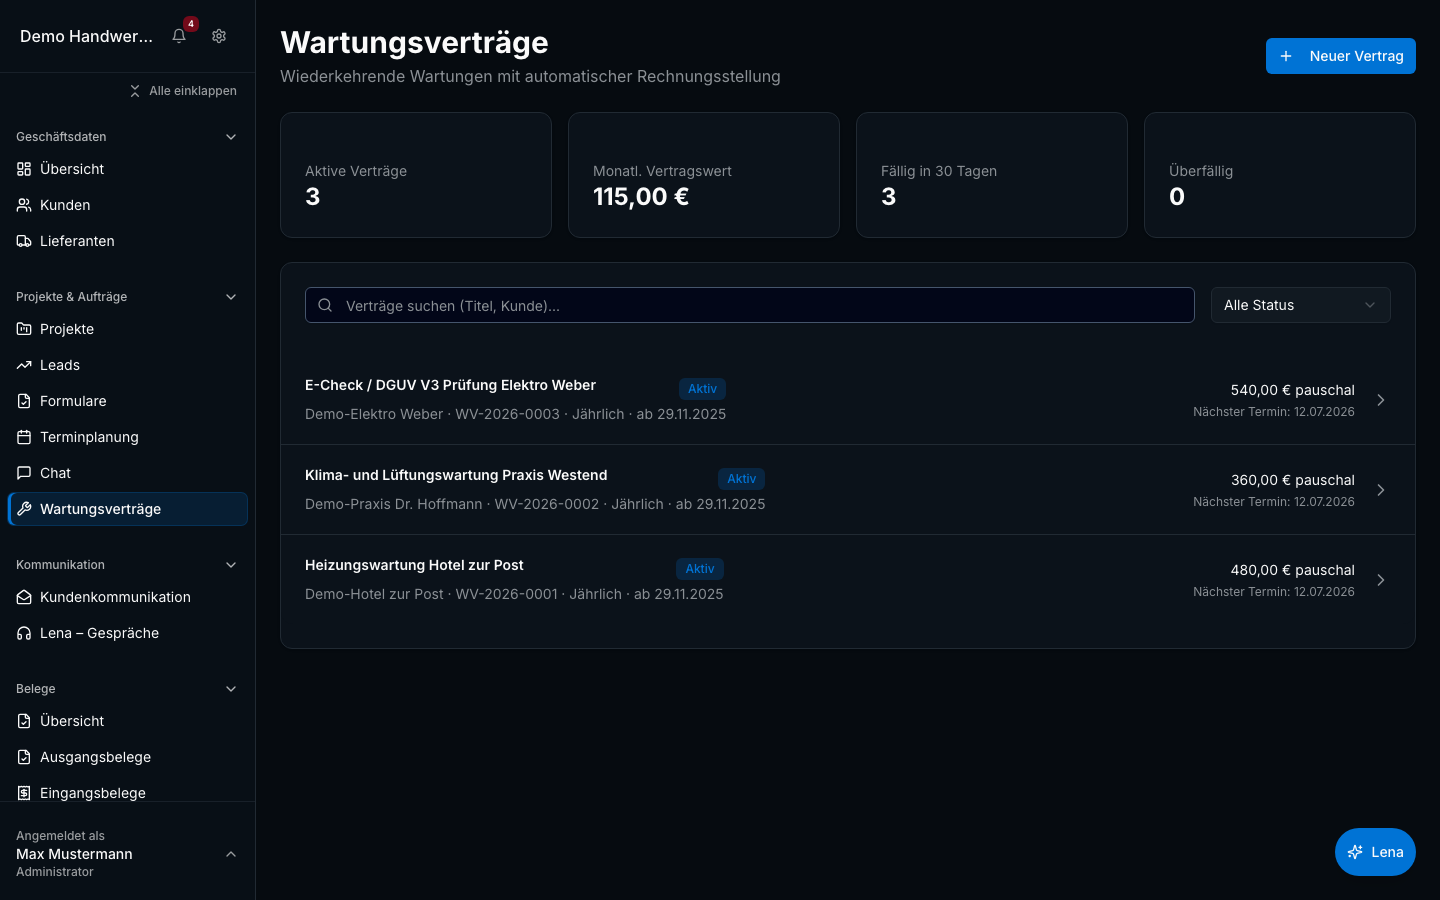Screen dimensions: 1440x900
Task: Expand the Max Mustermann user menu
Action: (231, 854)
